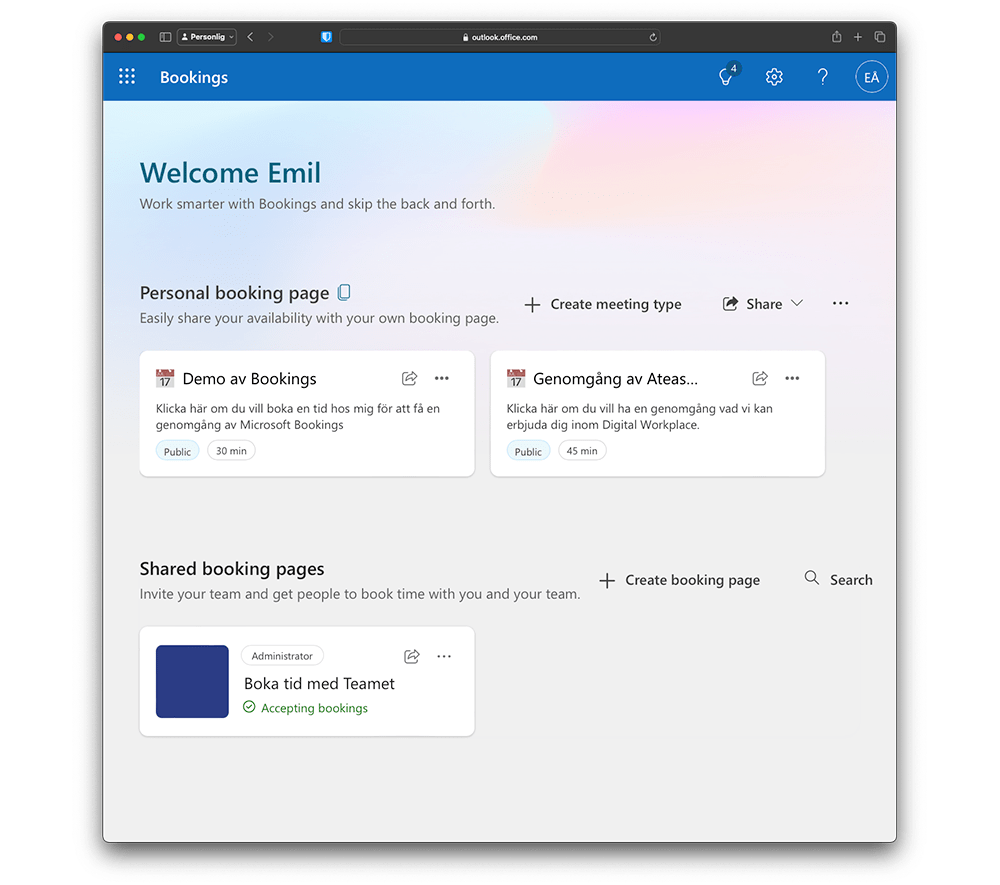Copy personal booking page link icon
The width and height of the screenshot is (1000, 885).
pos(344,292)
